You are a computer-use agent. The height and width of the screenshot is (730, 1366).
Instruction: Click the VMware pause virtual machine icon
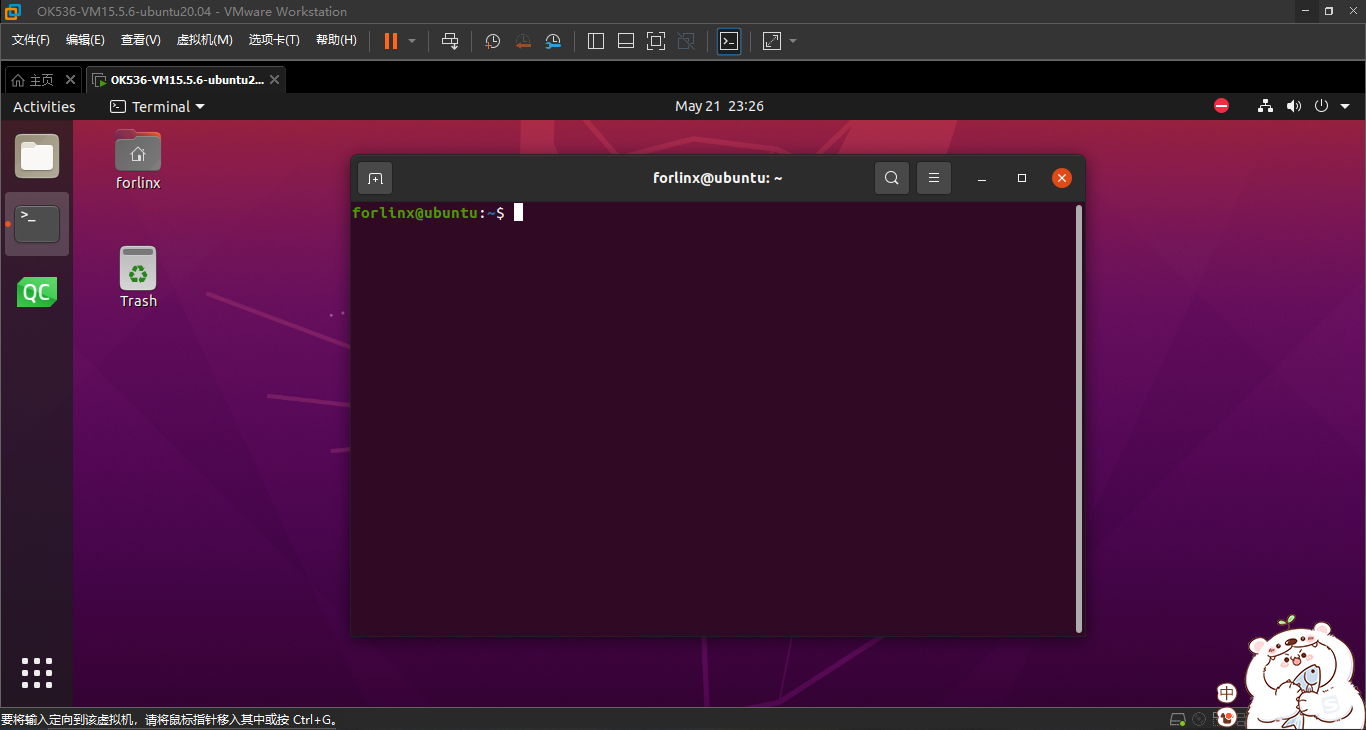pyautogui.click(x=390, y=41)
